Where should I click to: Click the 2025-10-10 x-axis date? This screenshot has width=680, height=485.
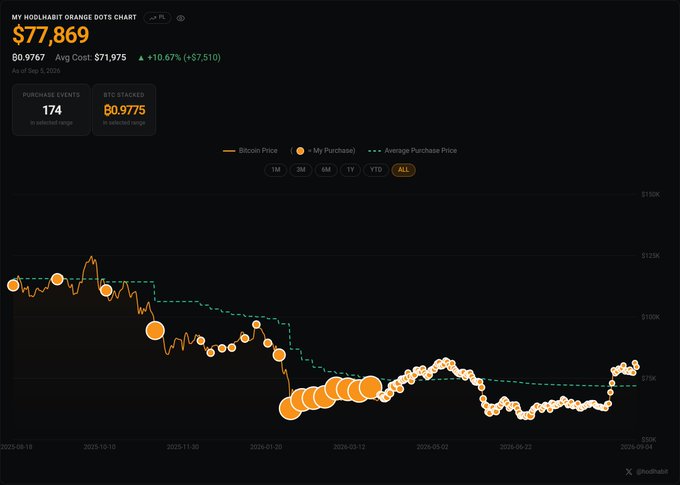(x=99, y=447)
